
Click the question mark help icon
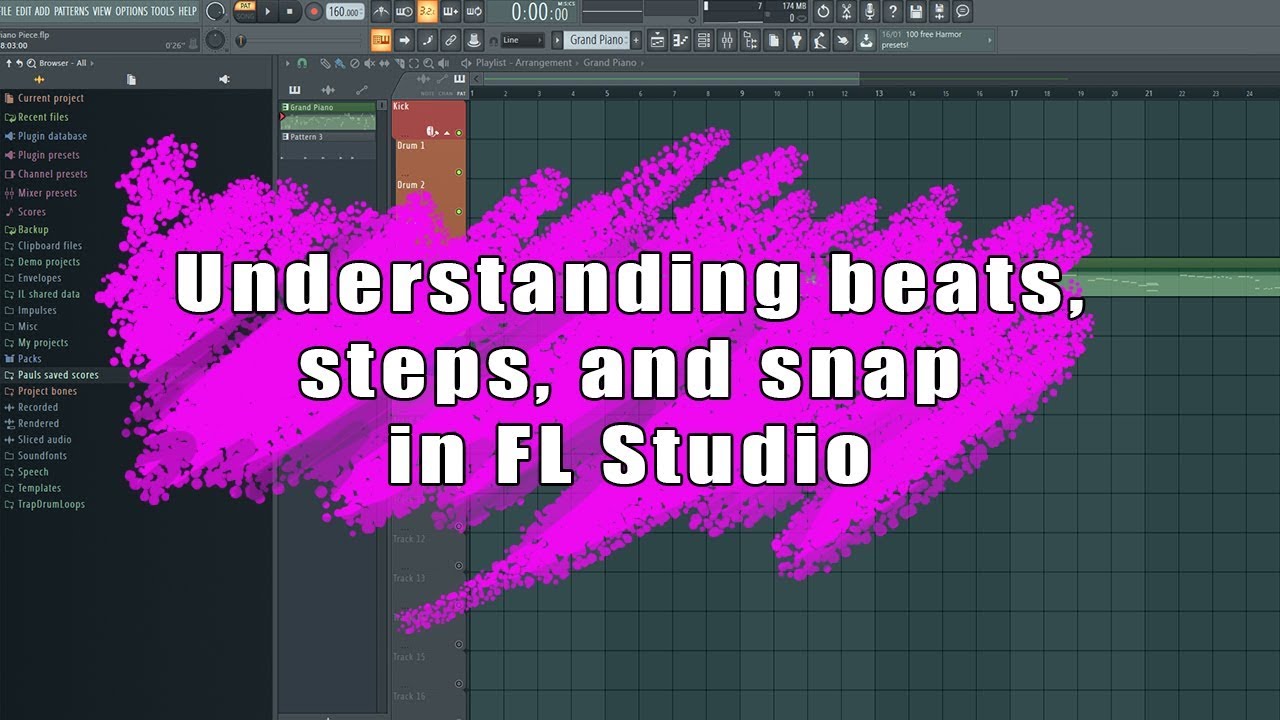[893, 12]
